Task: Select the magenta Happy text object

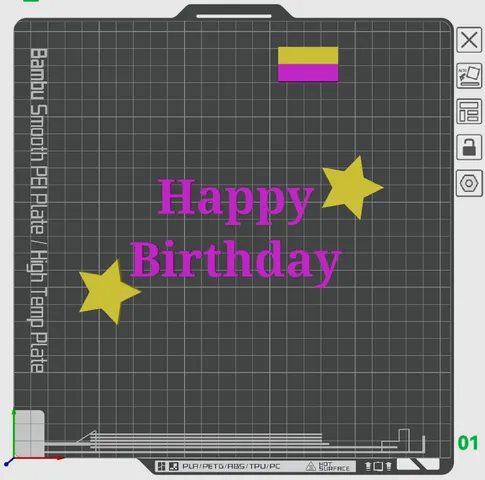Action: 236,201
